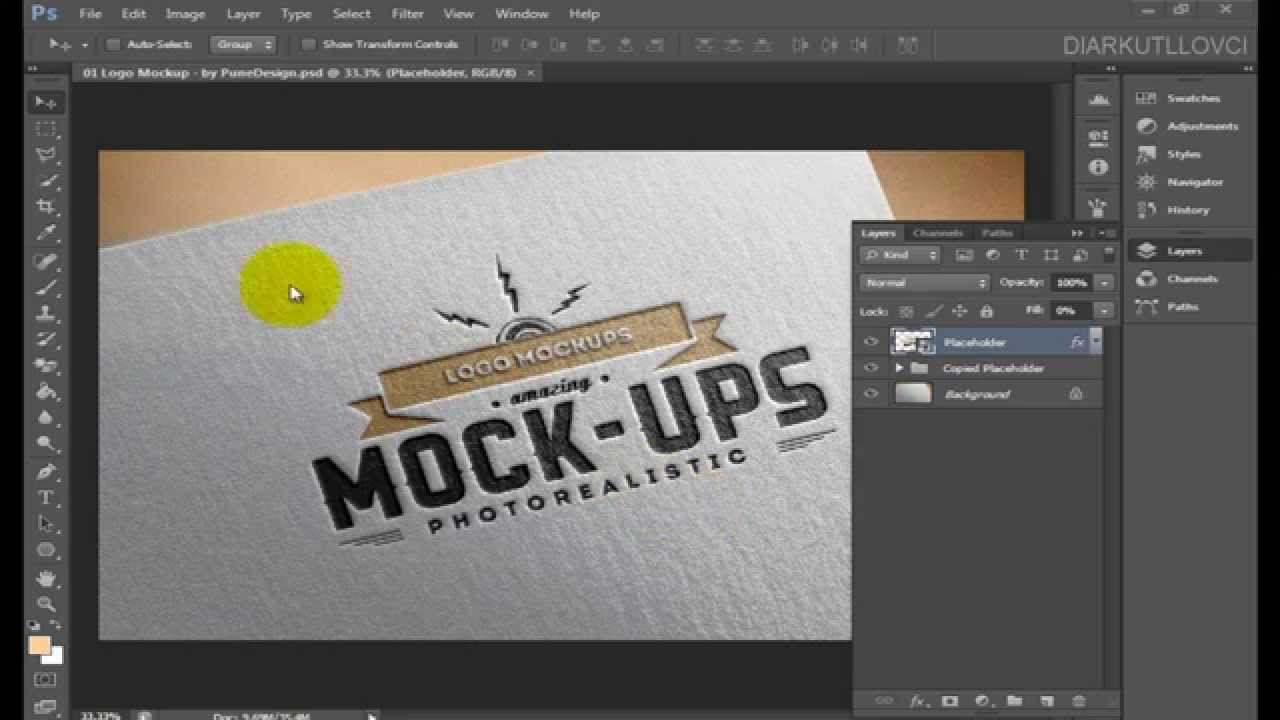The height and width of the screenshot is (720, 1280).
Task: Open the Filter menu
Action: pyautogui.click(x=408, y=14)
